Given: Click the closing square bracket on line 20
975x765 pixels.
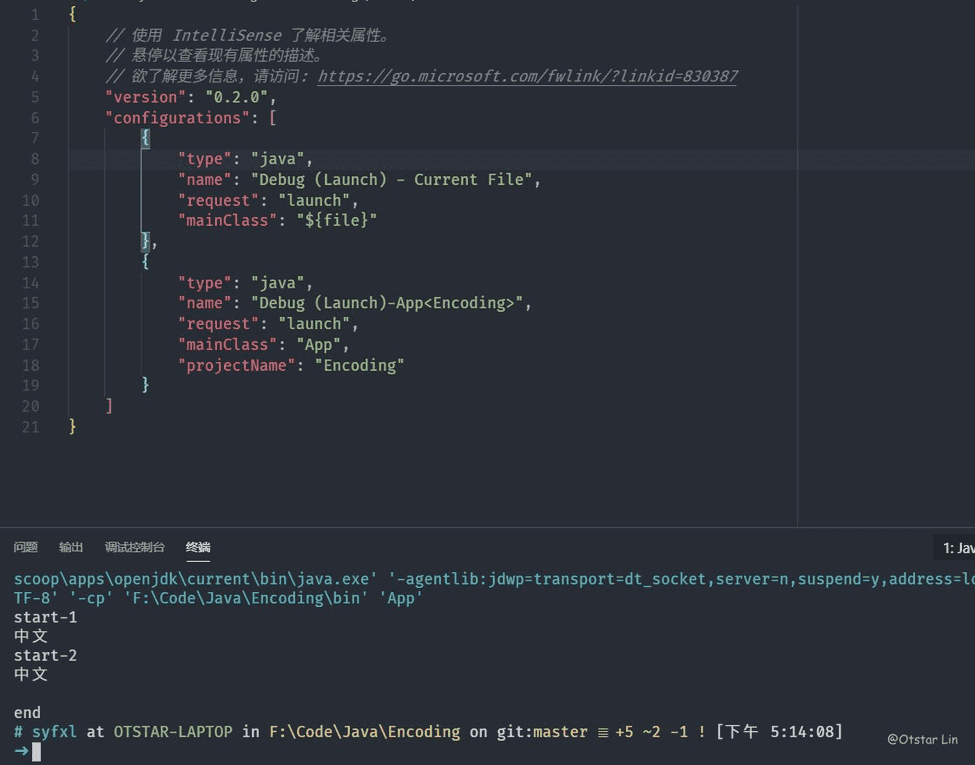Looking at the screenshot, I should click(x=109, y=406).
